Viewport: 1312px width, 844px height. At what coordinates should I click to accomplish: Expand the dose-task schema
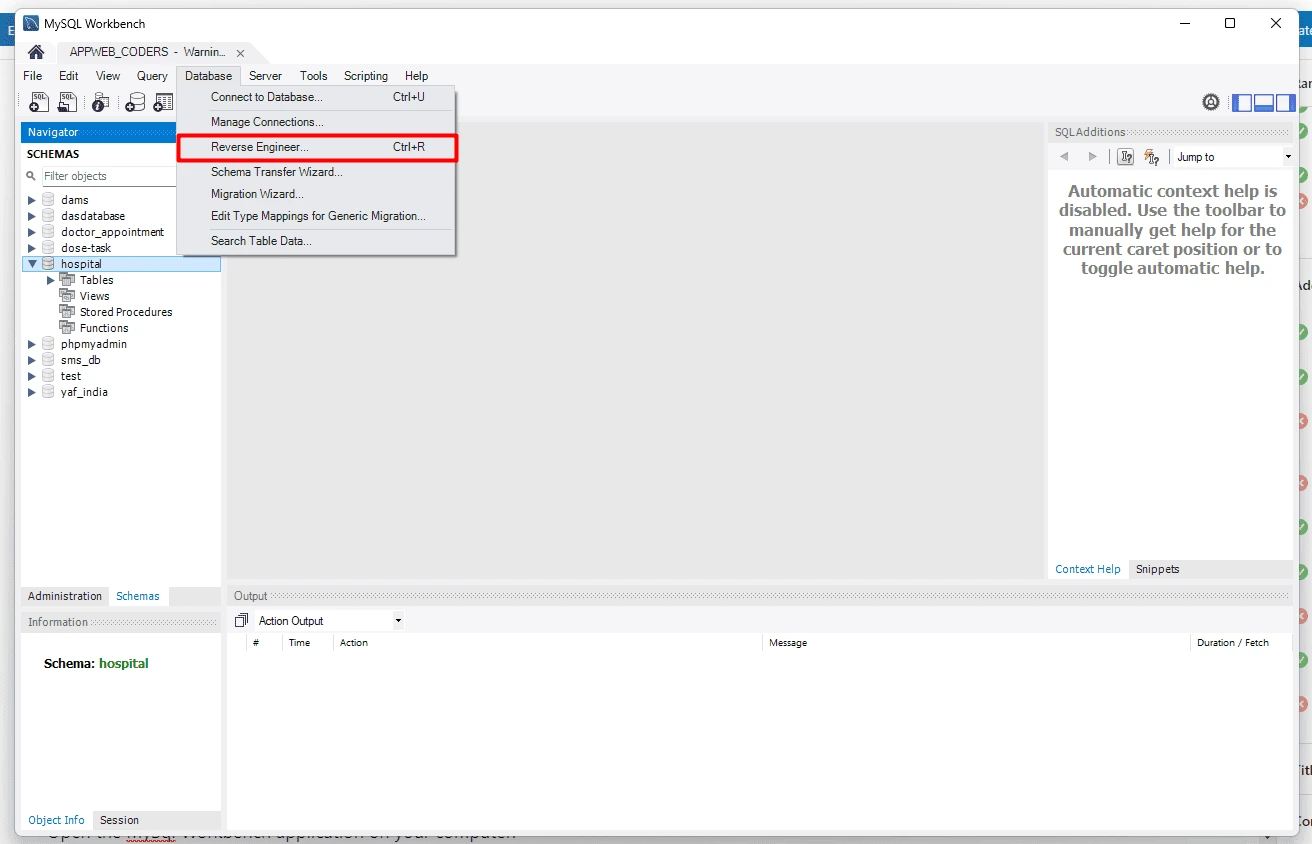click(32, 248)
